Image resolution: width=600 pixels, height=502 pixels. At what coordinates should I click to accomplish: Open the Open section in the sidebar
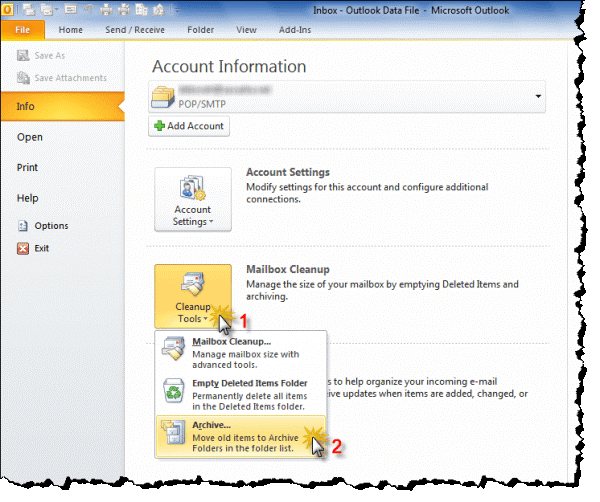[30, 137]
